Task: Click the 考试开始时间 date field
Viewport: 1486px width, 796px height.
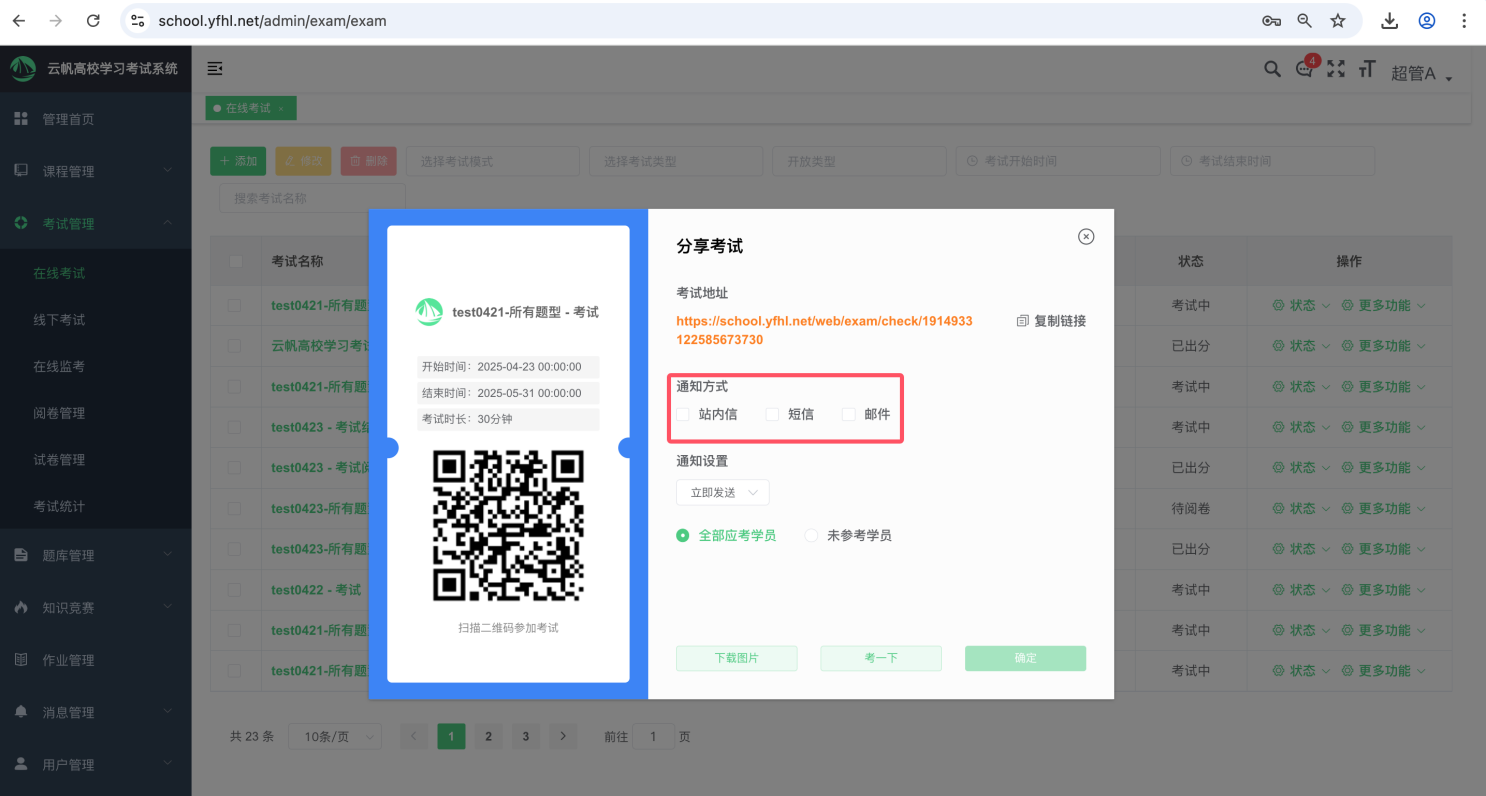Action: point(1057,161)
